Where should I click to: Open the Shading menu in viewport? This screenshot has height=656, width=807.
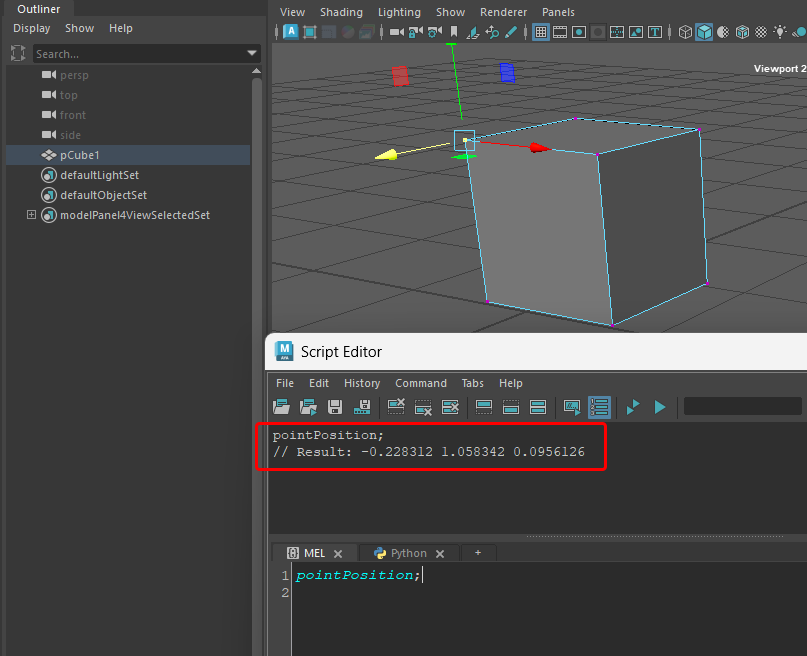(341, 12)
